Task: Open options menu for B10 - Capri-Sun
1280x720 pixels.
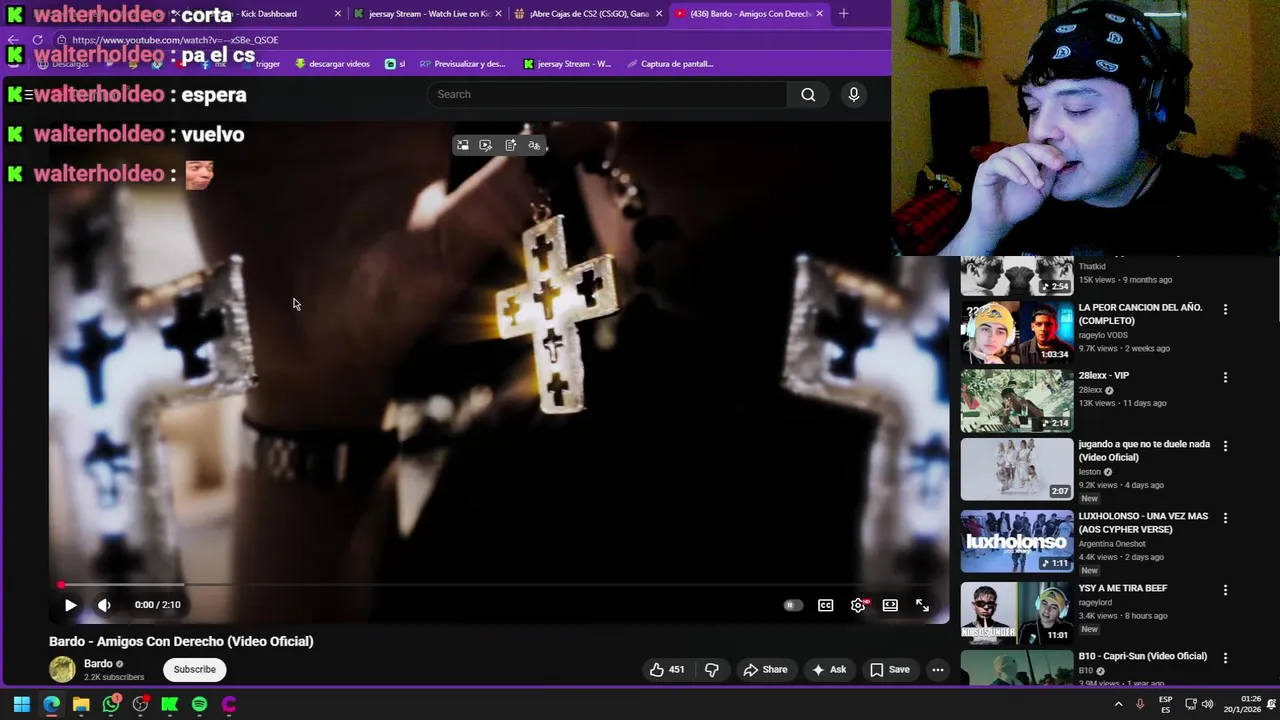Action: pyautogui.click(x=1225, y=657)
